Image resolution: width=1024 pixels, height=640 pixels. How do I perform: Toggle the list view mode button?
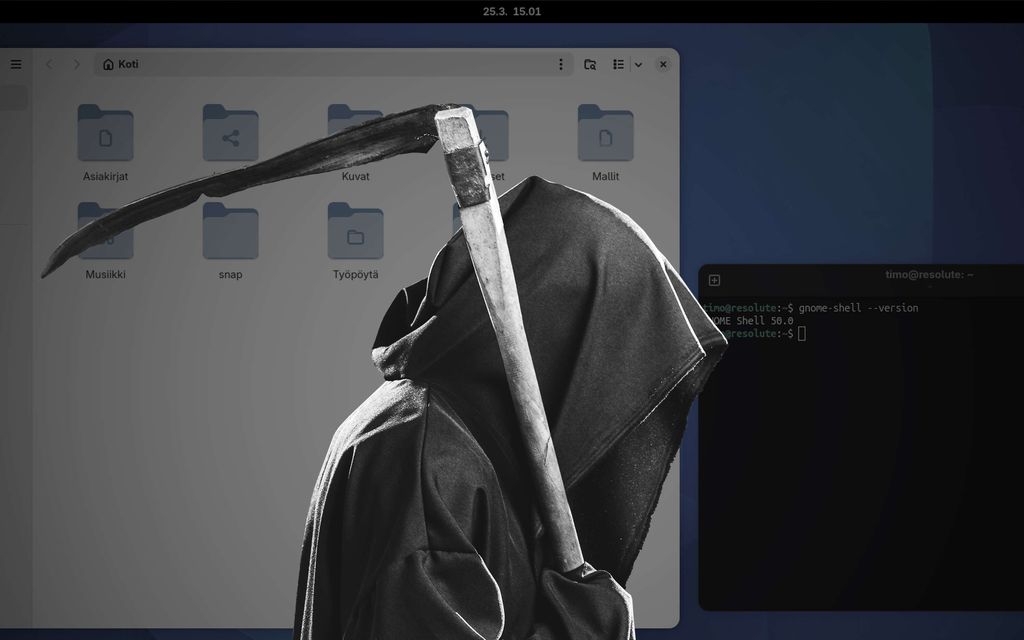pyautogui.click(x=617, y=64)
